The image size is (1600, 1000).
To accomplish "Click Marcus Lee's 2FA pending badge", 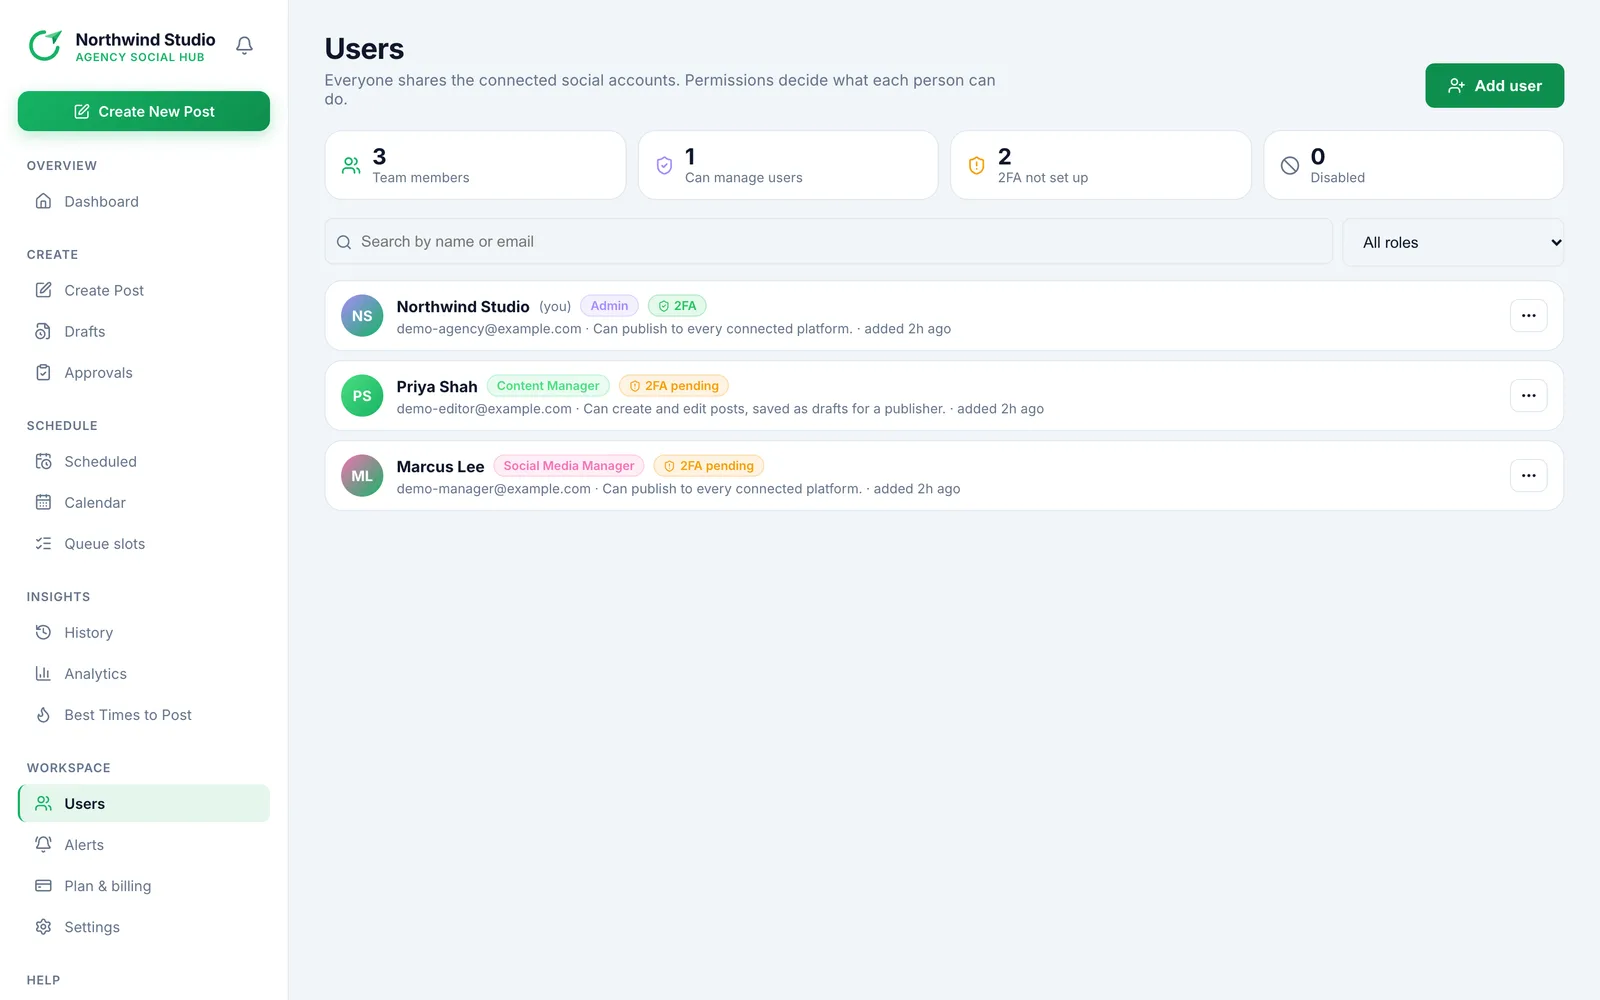I will coord(709,466).
